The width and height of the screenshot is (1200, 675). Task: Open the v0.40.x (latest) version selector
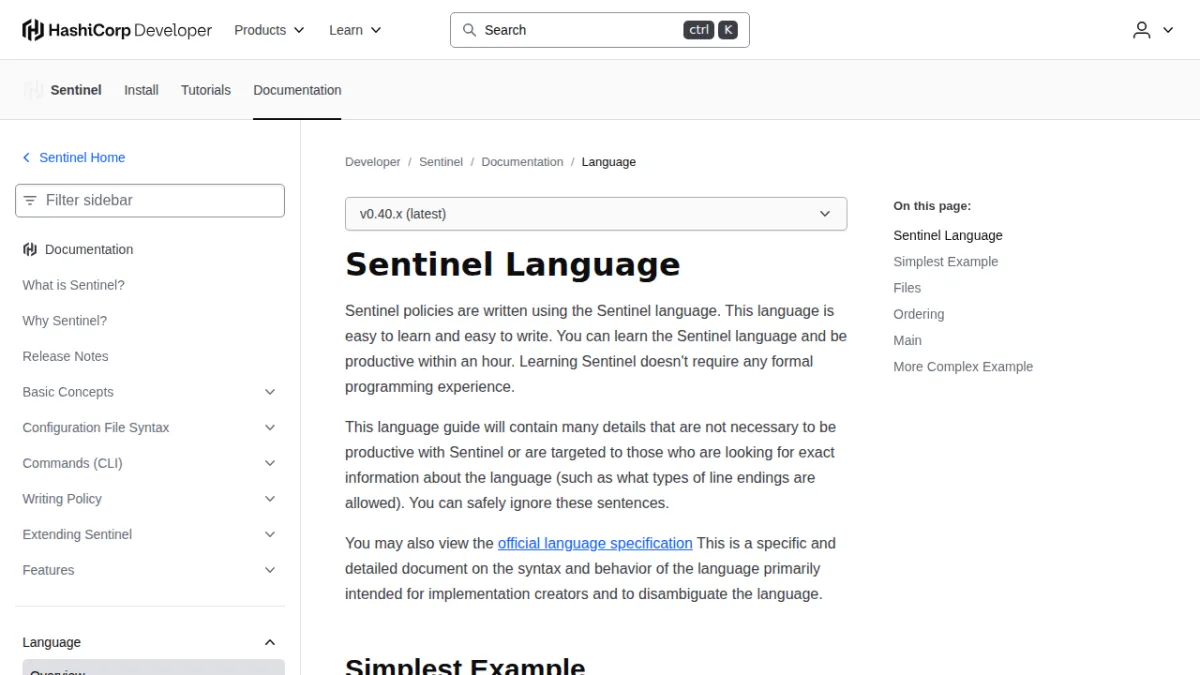click(596, 214)
